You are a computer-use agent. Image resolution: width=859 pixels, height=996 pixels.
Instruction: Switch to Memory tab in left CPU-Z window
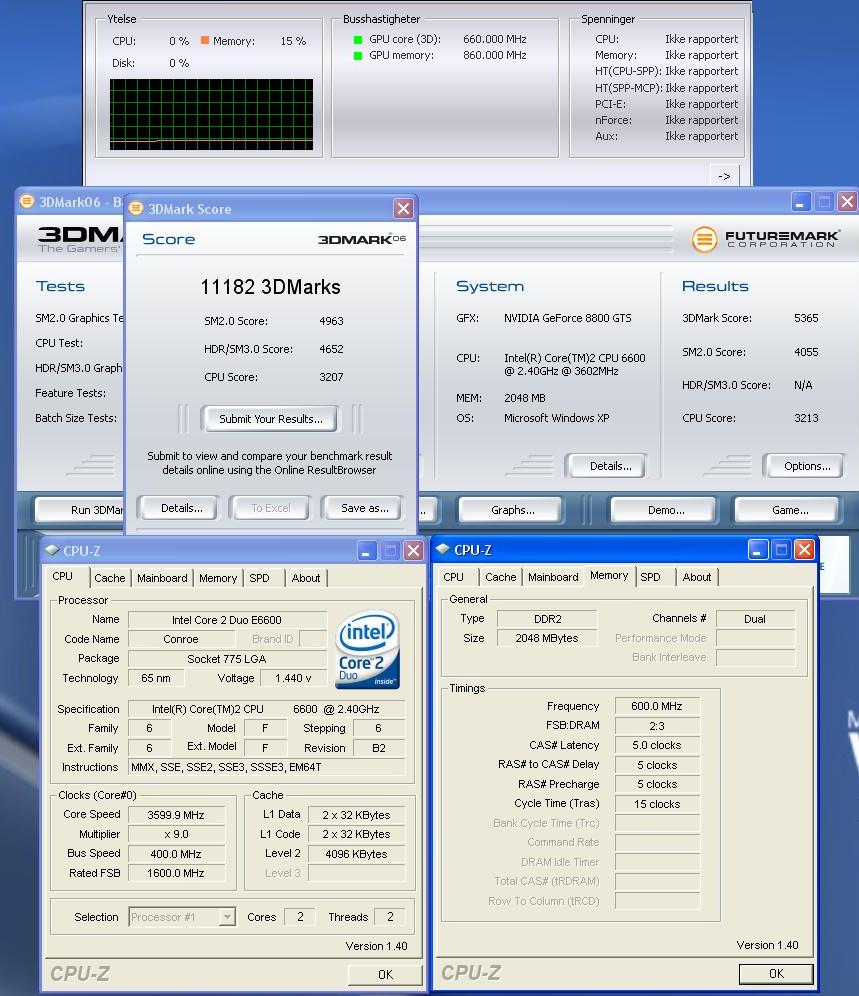tap(218, 578)
